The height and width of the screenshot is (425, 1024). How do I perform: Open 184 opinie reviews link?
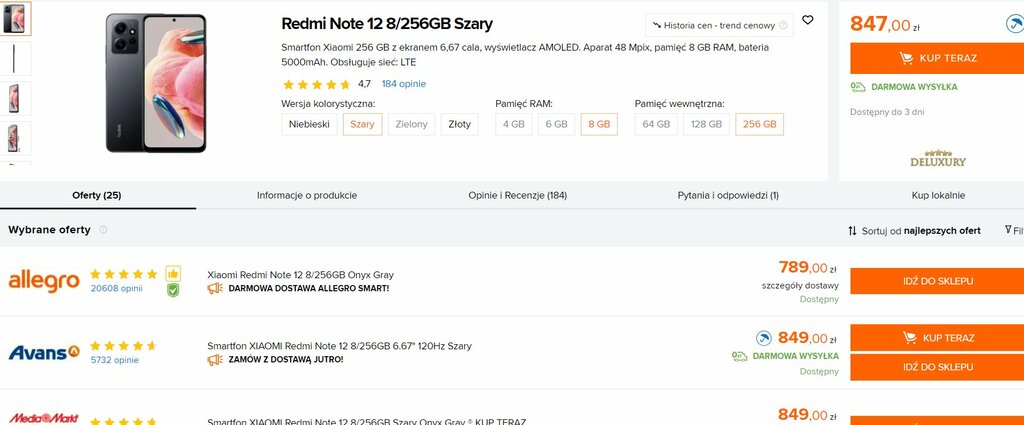pos(404,84)
